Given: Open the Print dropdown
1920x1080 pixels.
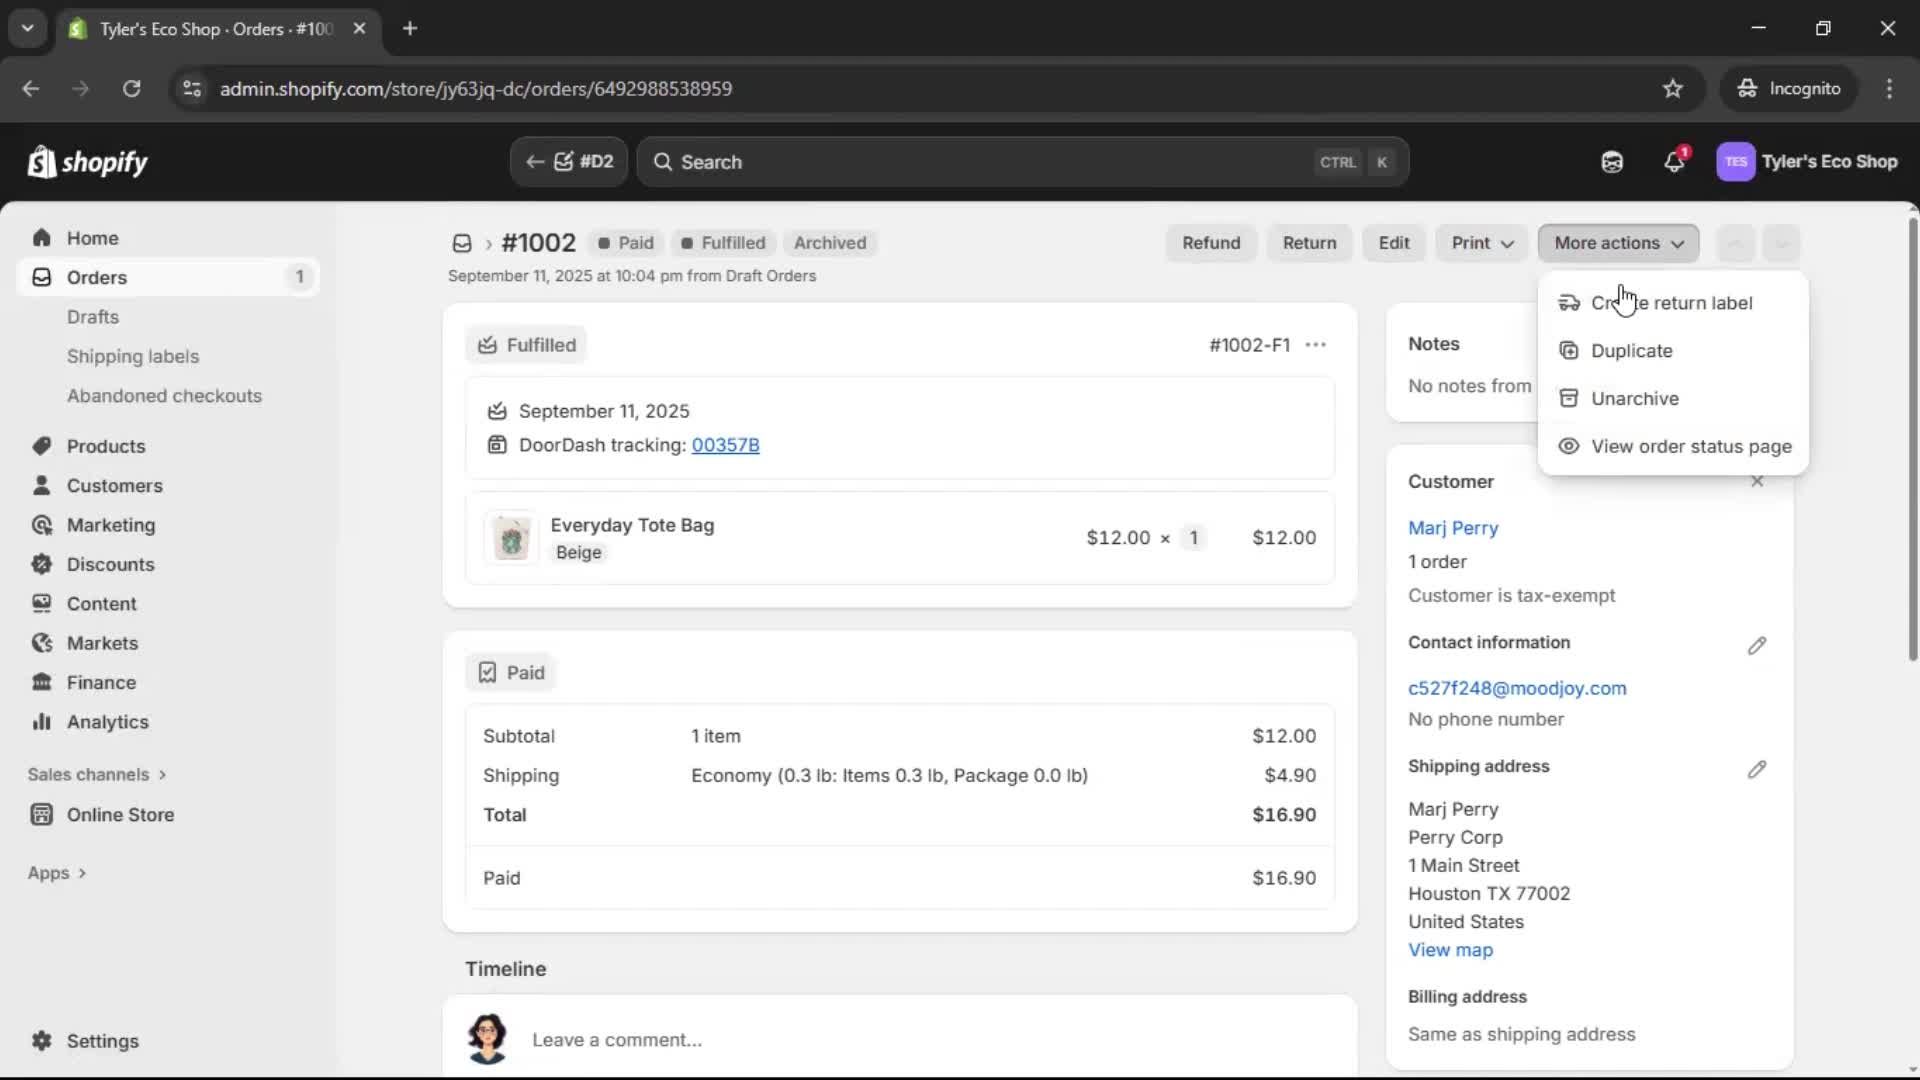Looking at the screenshot, I should (1480, 243).
